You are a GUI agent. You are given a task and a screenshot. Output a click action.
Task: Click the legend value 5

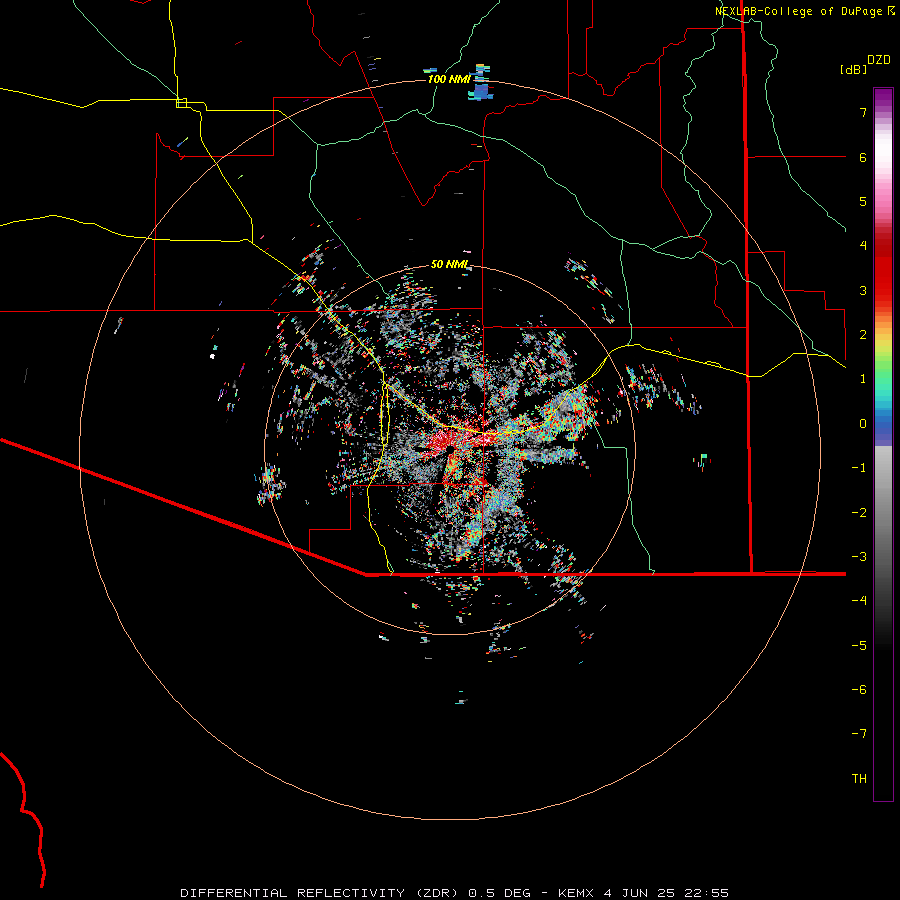863,201
